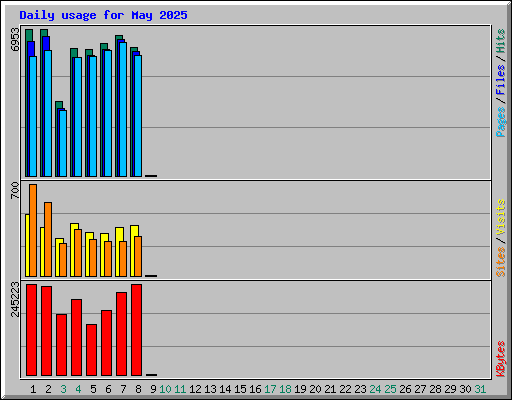Click the green day 17 axis label

(x=270, y=389)
